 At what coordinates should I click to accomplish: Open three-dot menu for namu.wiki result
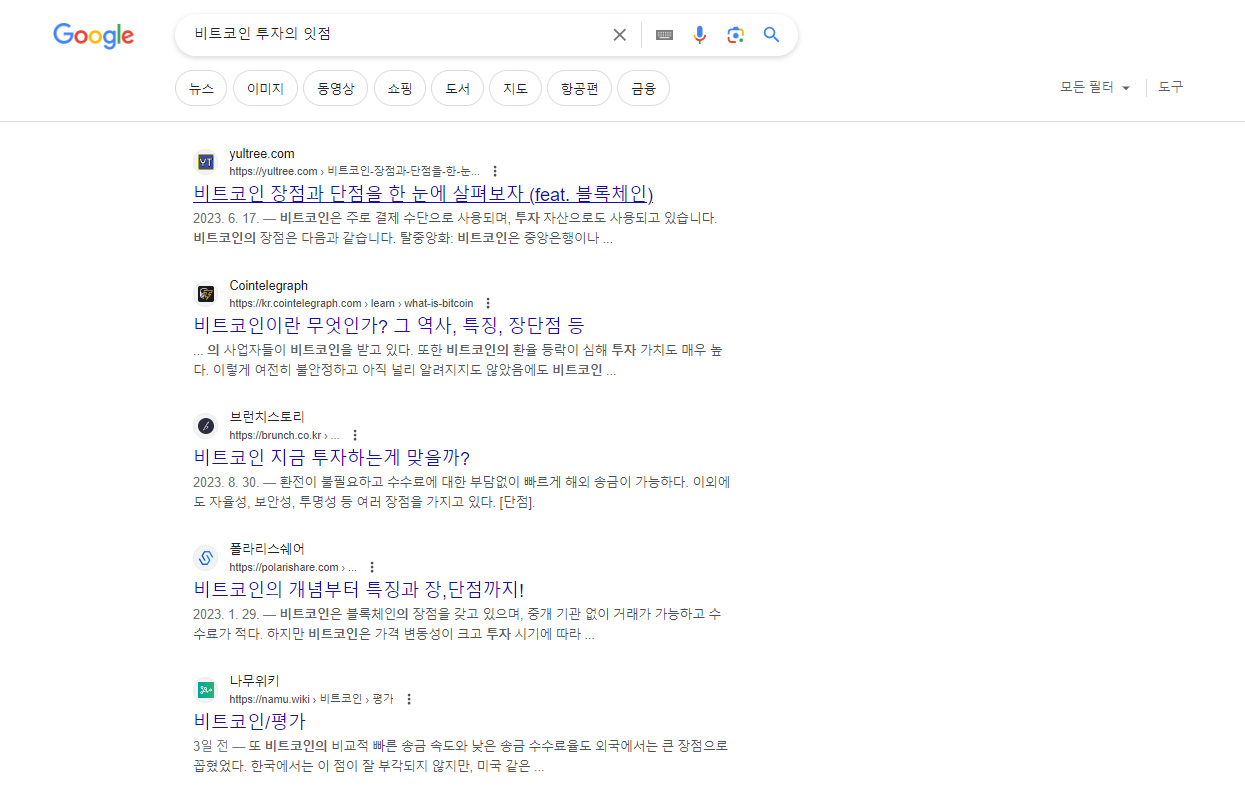pos(409,699)
